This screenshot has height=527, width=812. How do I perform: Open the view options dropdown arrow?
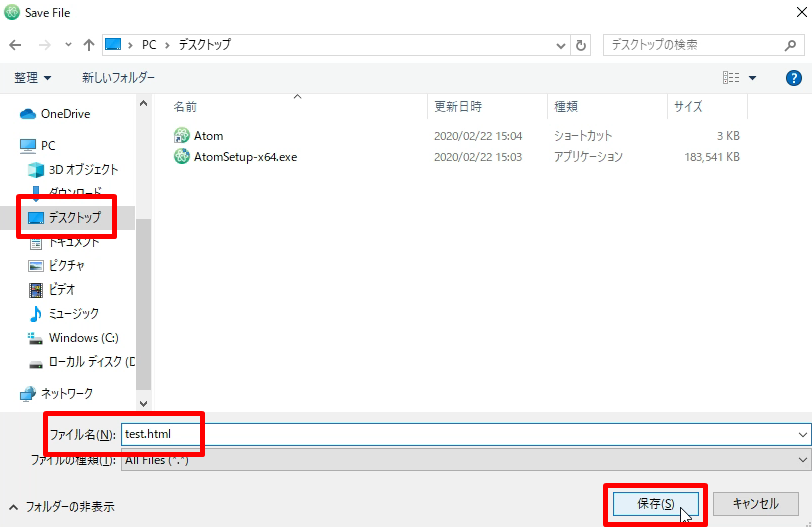pyautogui.click(x=752, y=78)
